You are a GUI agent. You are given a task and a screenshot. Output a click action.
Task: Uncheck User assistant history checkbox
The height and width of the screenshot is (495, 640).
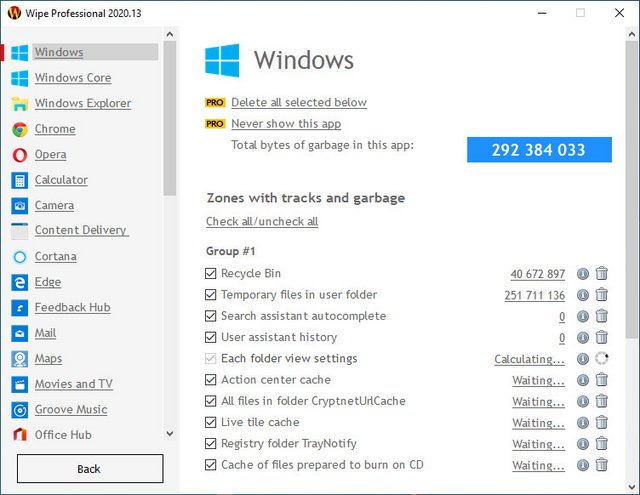coord(211,337)
